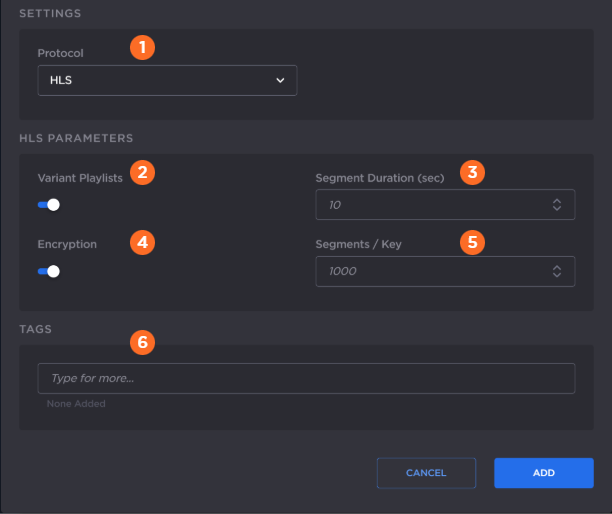Open the Protocol dropdown showing HLS
612x514 pixels.
(167, 81)
